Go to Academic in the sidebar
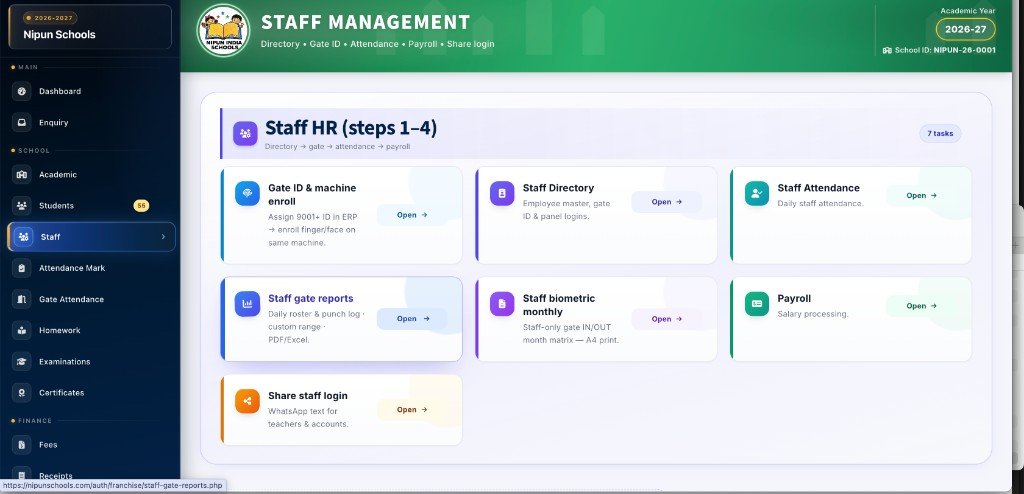The image size is (1024, 494). (x=90, y=174)
